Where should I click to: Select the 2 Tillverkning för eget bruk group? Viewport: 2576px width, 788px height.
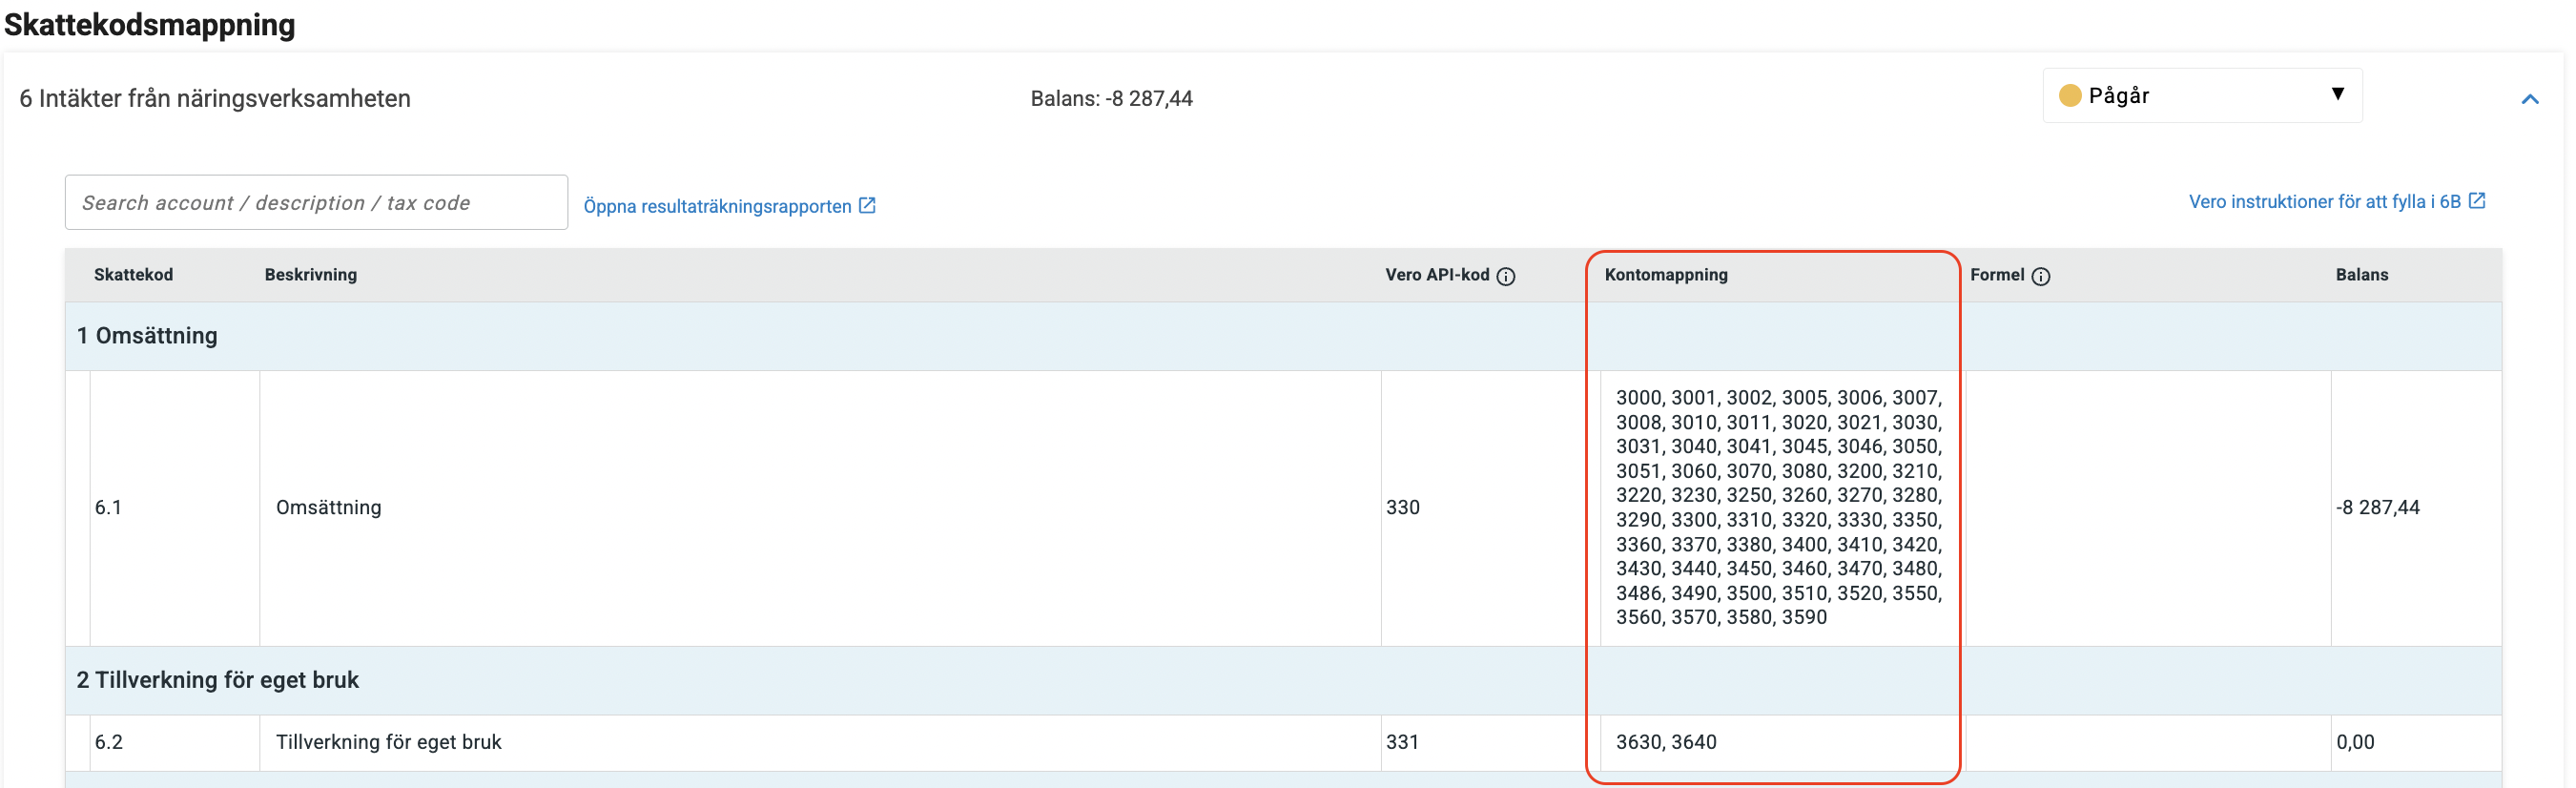click(217, 680)
